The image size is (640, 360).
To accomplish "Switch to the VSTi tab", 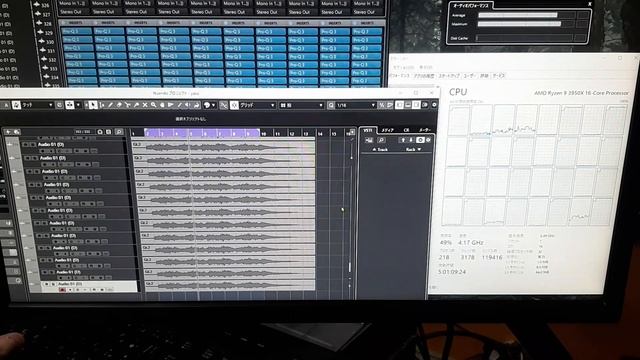I will click(x=368, y=130).
